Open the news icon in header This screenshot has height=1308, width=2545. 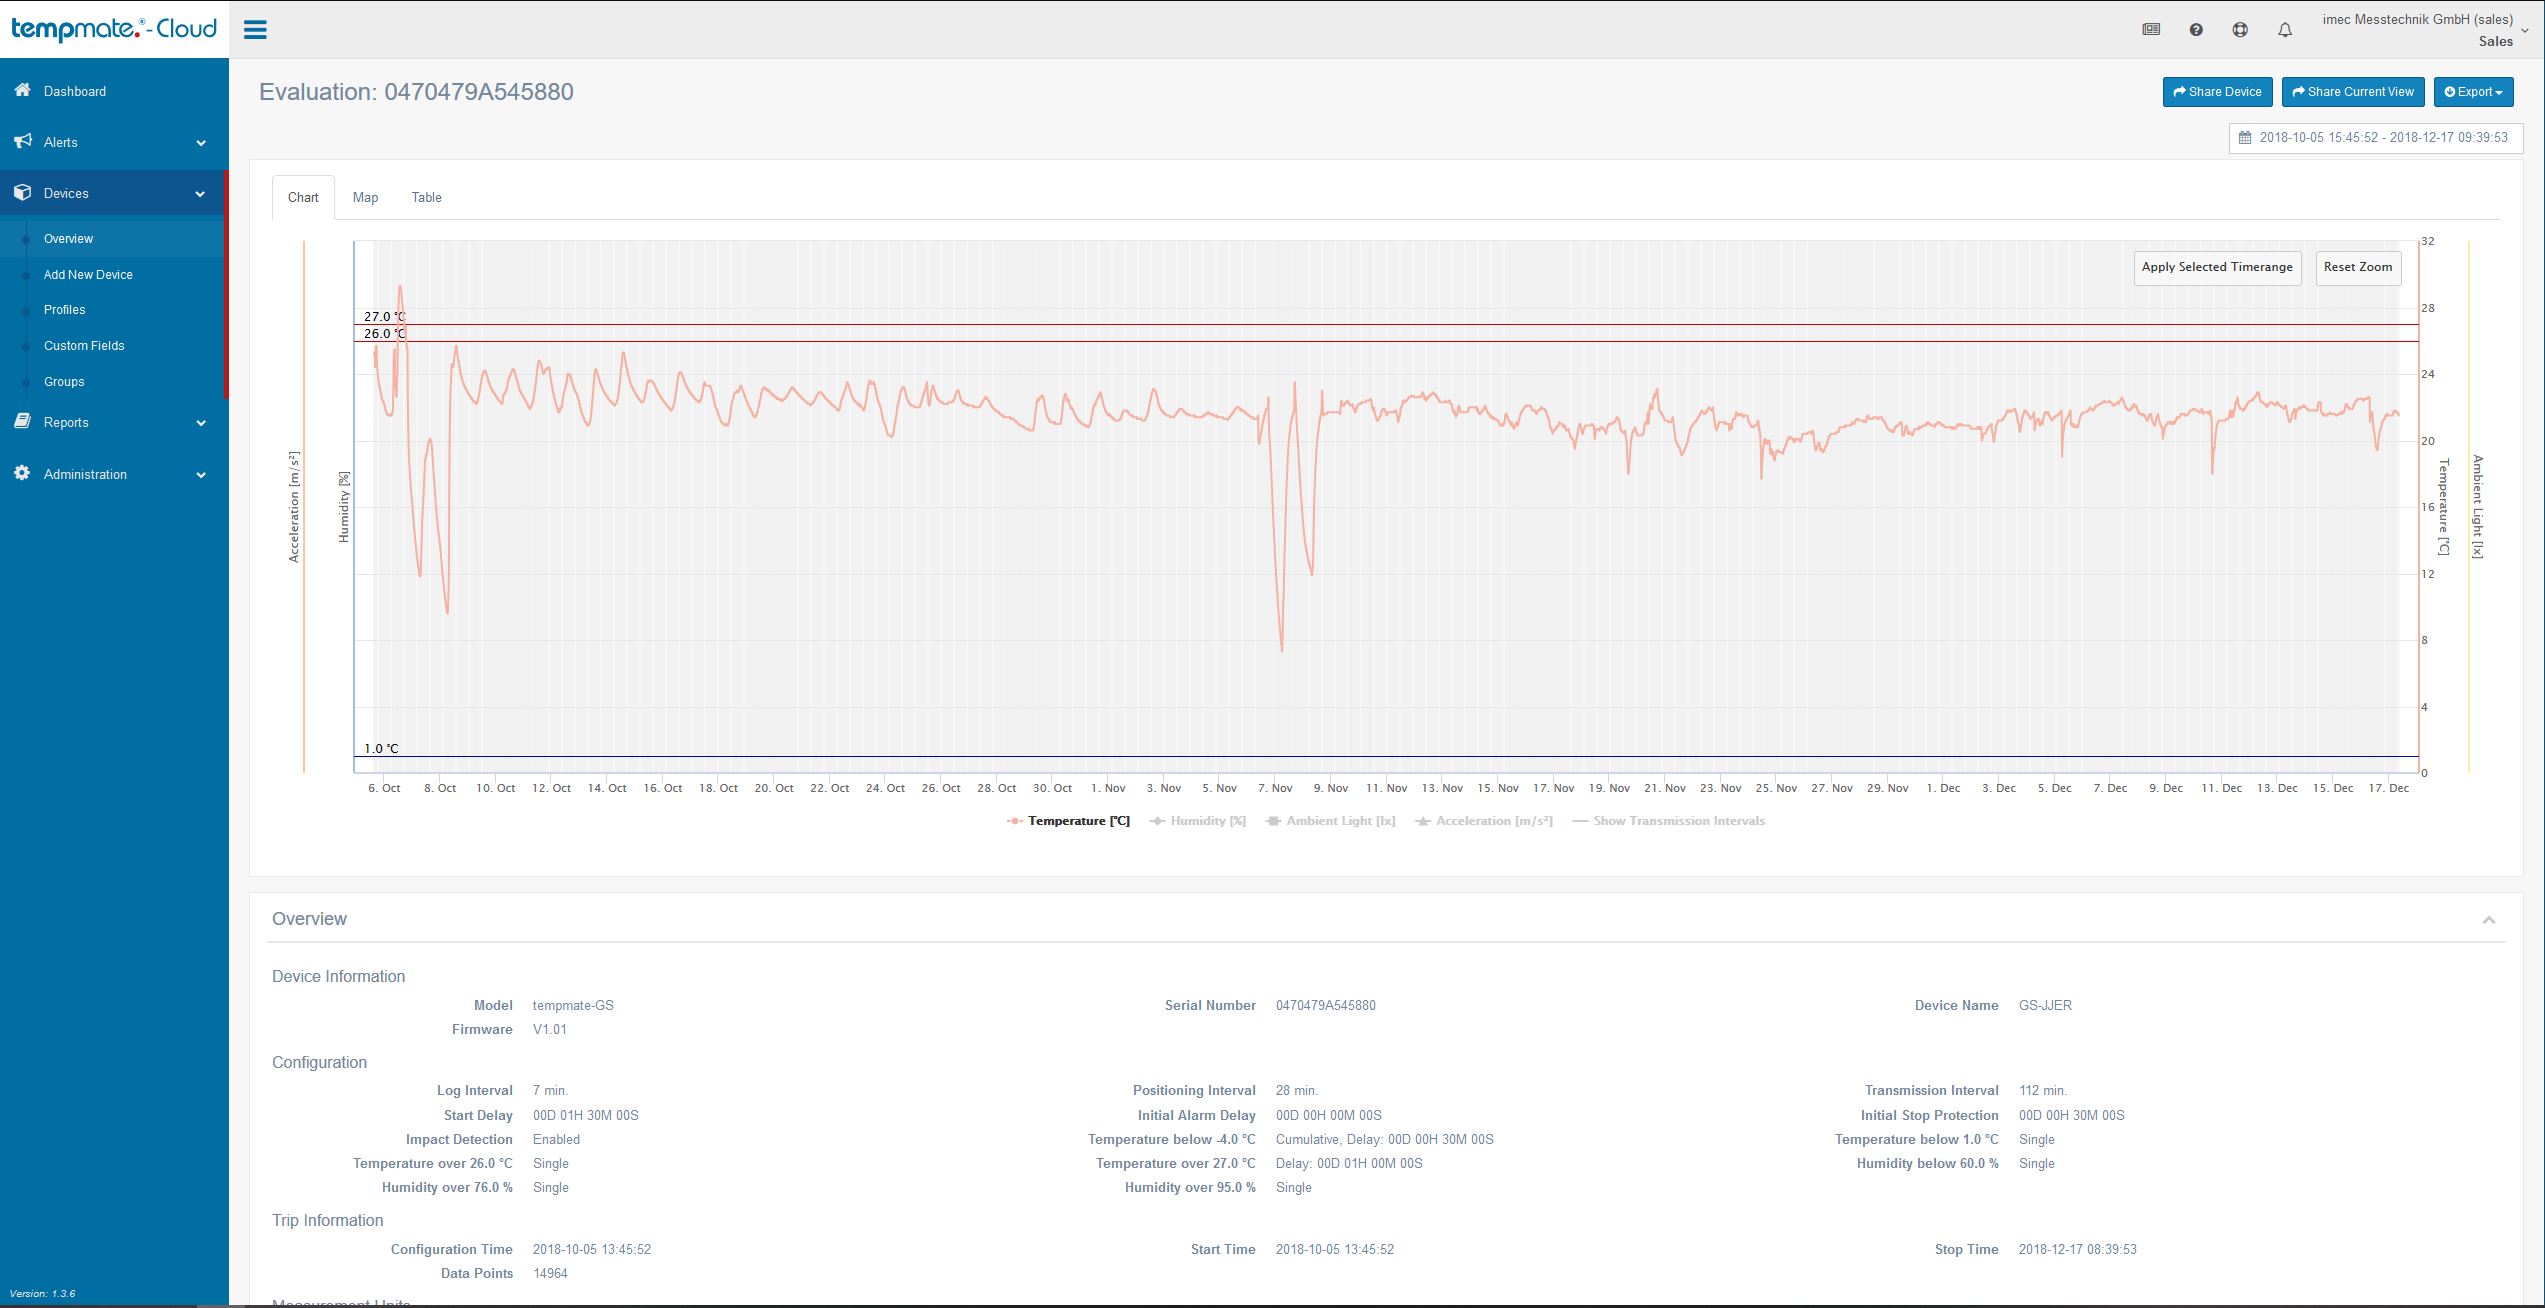(2151, 30)
